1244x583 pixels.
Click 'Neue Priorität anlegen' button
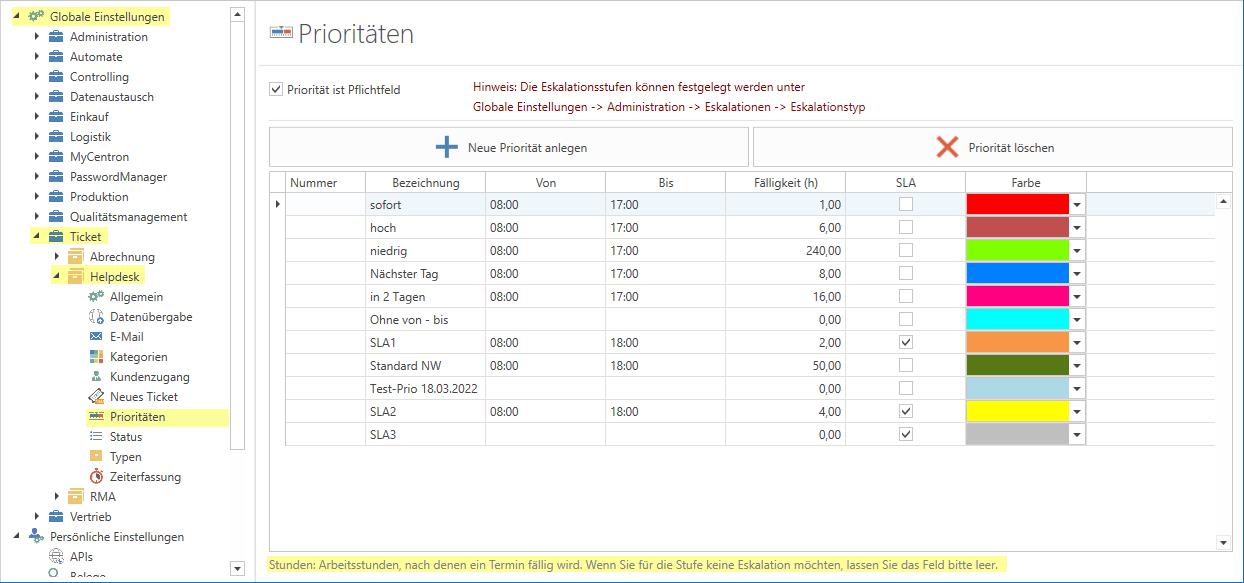pyautogui.click(x=509, y=147)
